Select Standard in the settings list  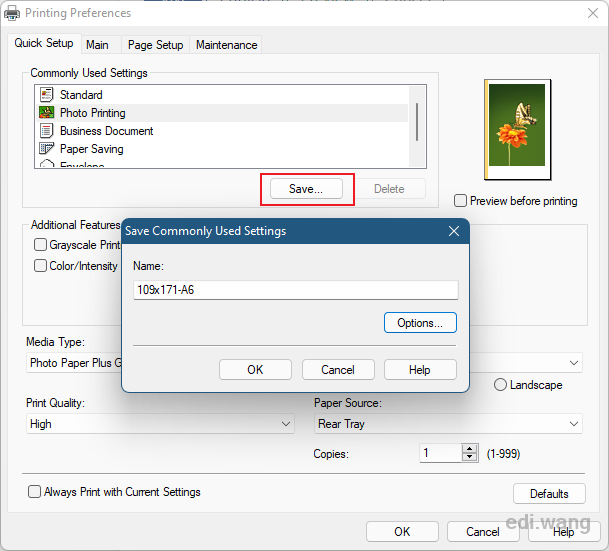point(222,95)
